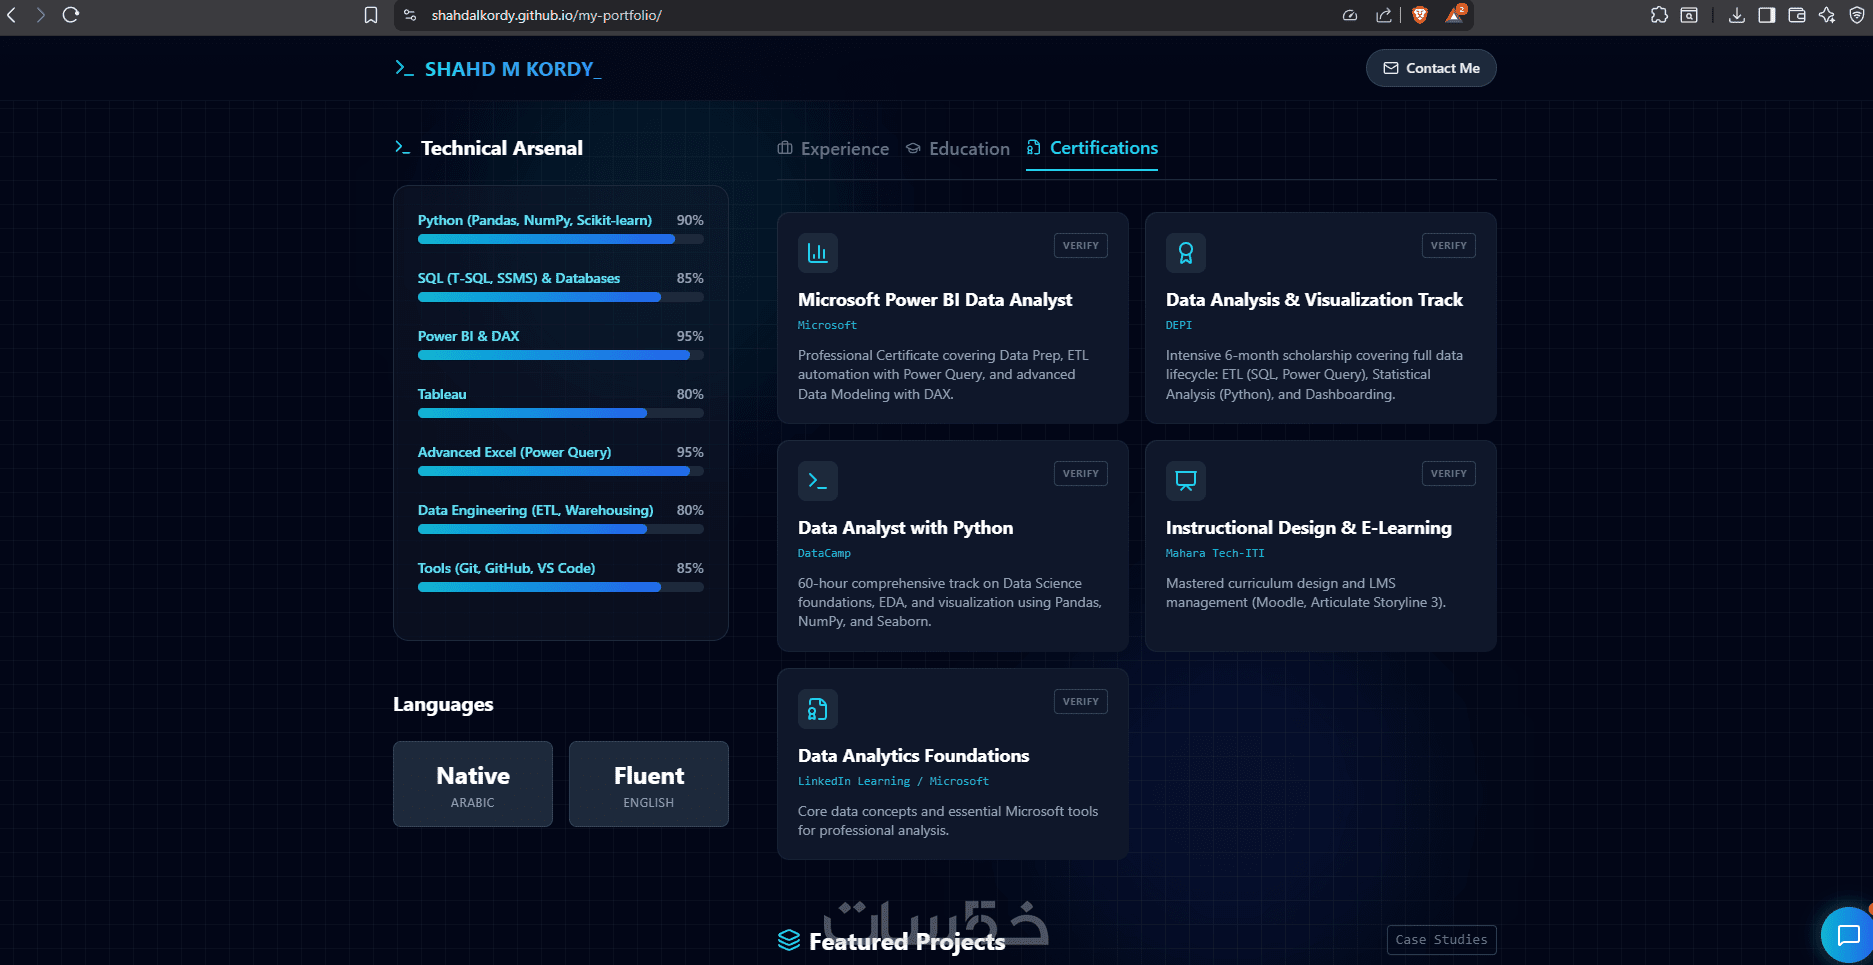Click the Data Analysis & Visualization Track title

click(x=1314, y=300)
